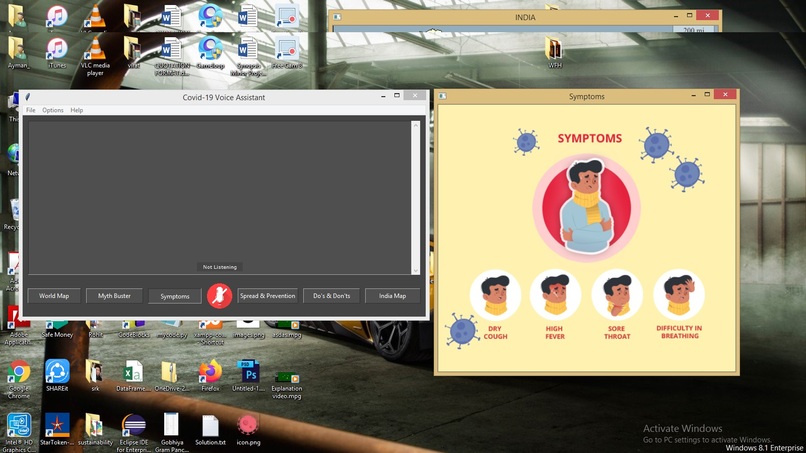The height and width of the screenshot is (453, 806).
Task: Open the File menu
Action: click(31, 110)
